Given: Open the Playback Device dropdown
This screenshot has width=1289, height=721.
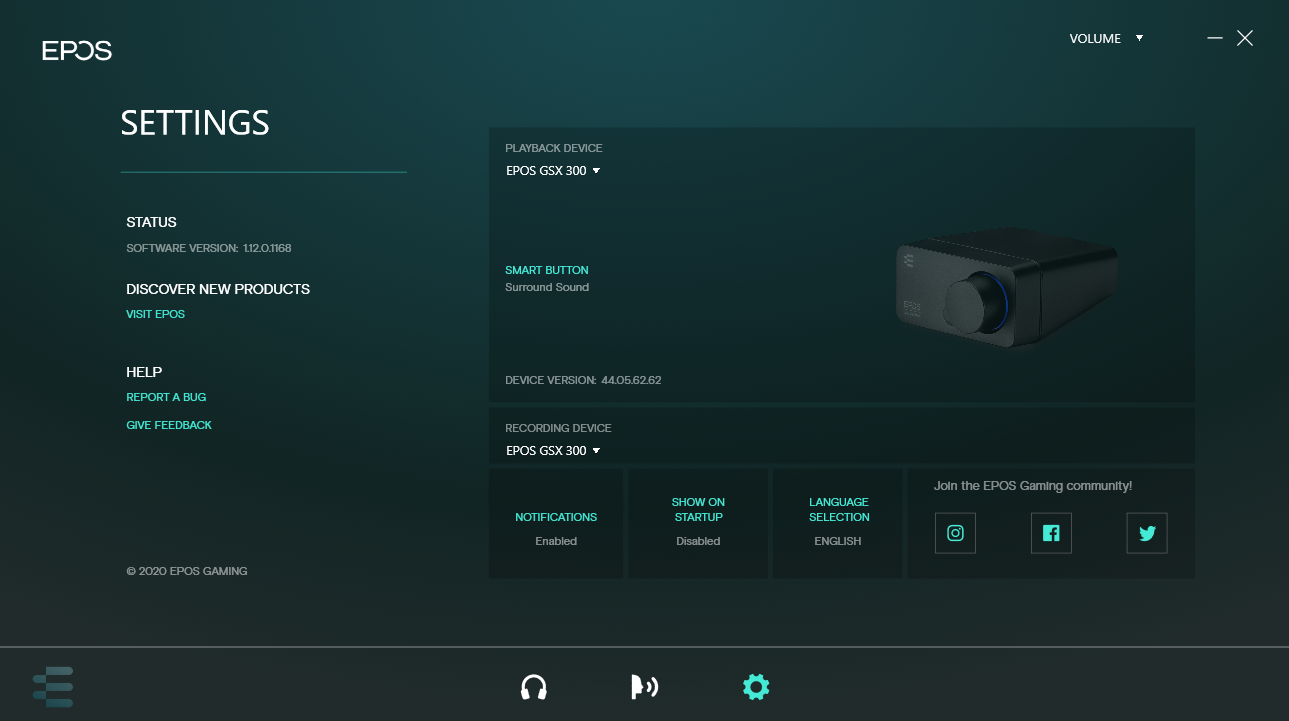Looking at the screenshot, I should tap(553, 171).
